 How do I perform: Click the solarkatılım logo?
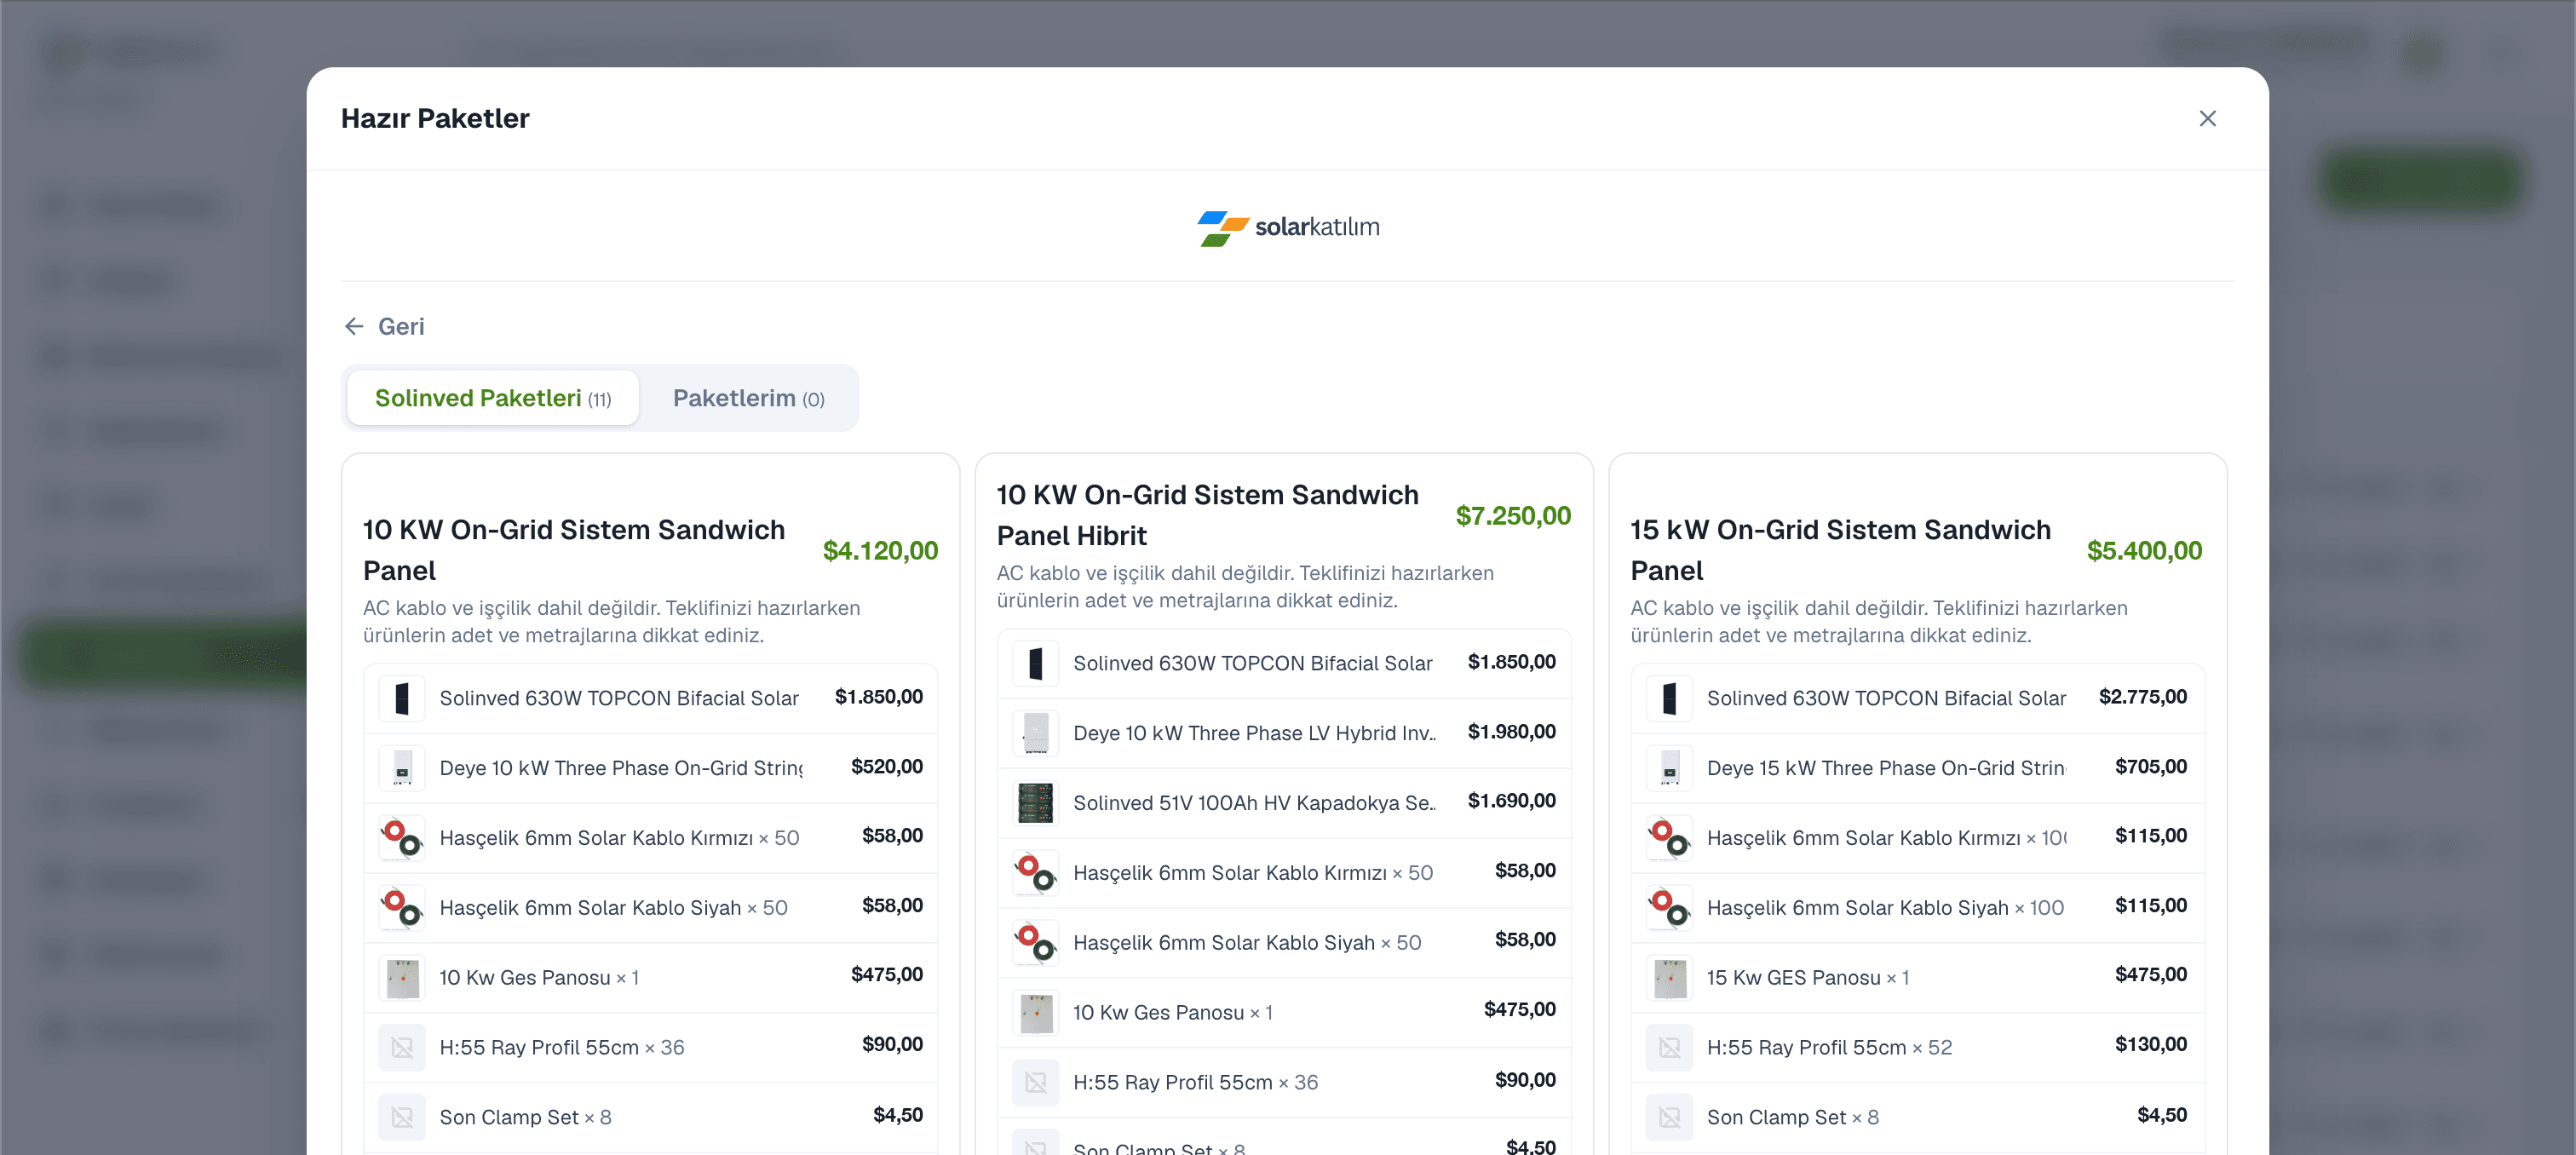point(1288,227)
